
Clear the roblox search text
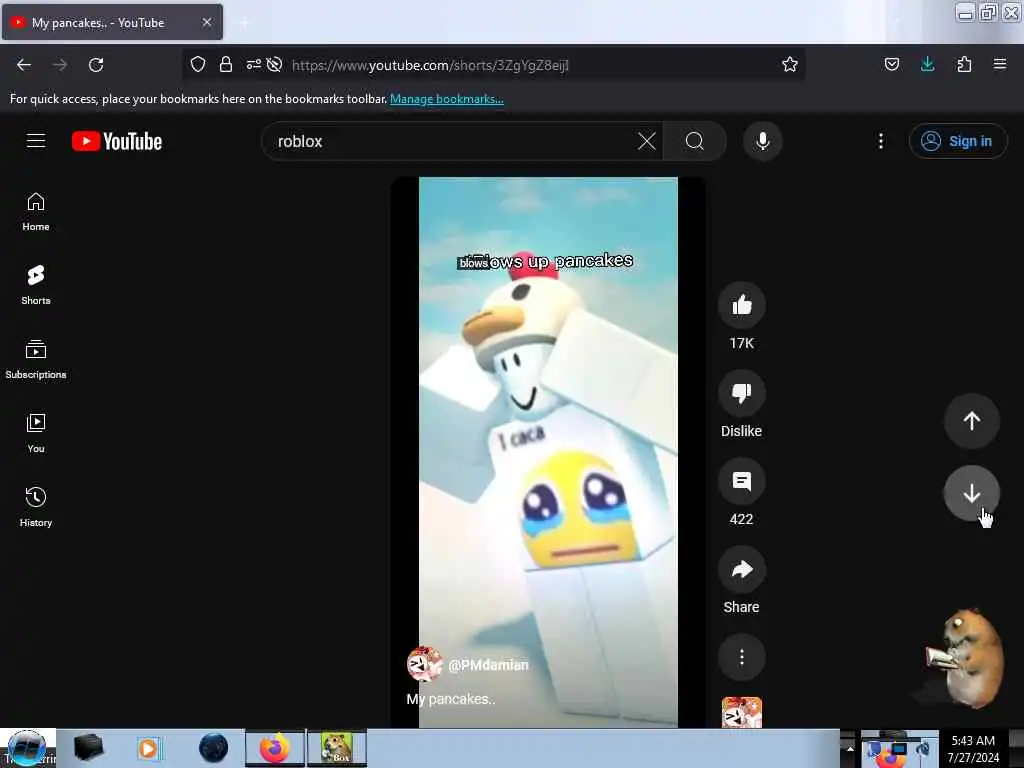[x=647, y=141]
